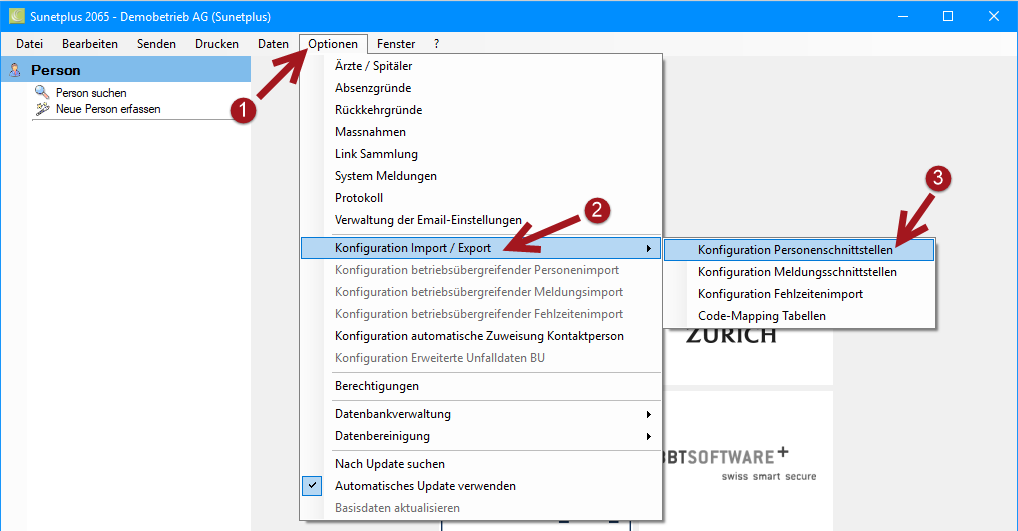Open the Bearbeiten menu
The height and width of the screenshot is (531, 1018).
coord(90,43)
